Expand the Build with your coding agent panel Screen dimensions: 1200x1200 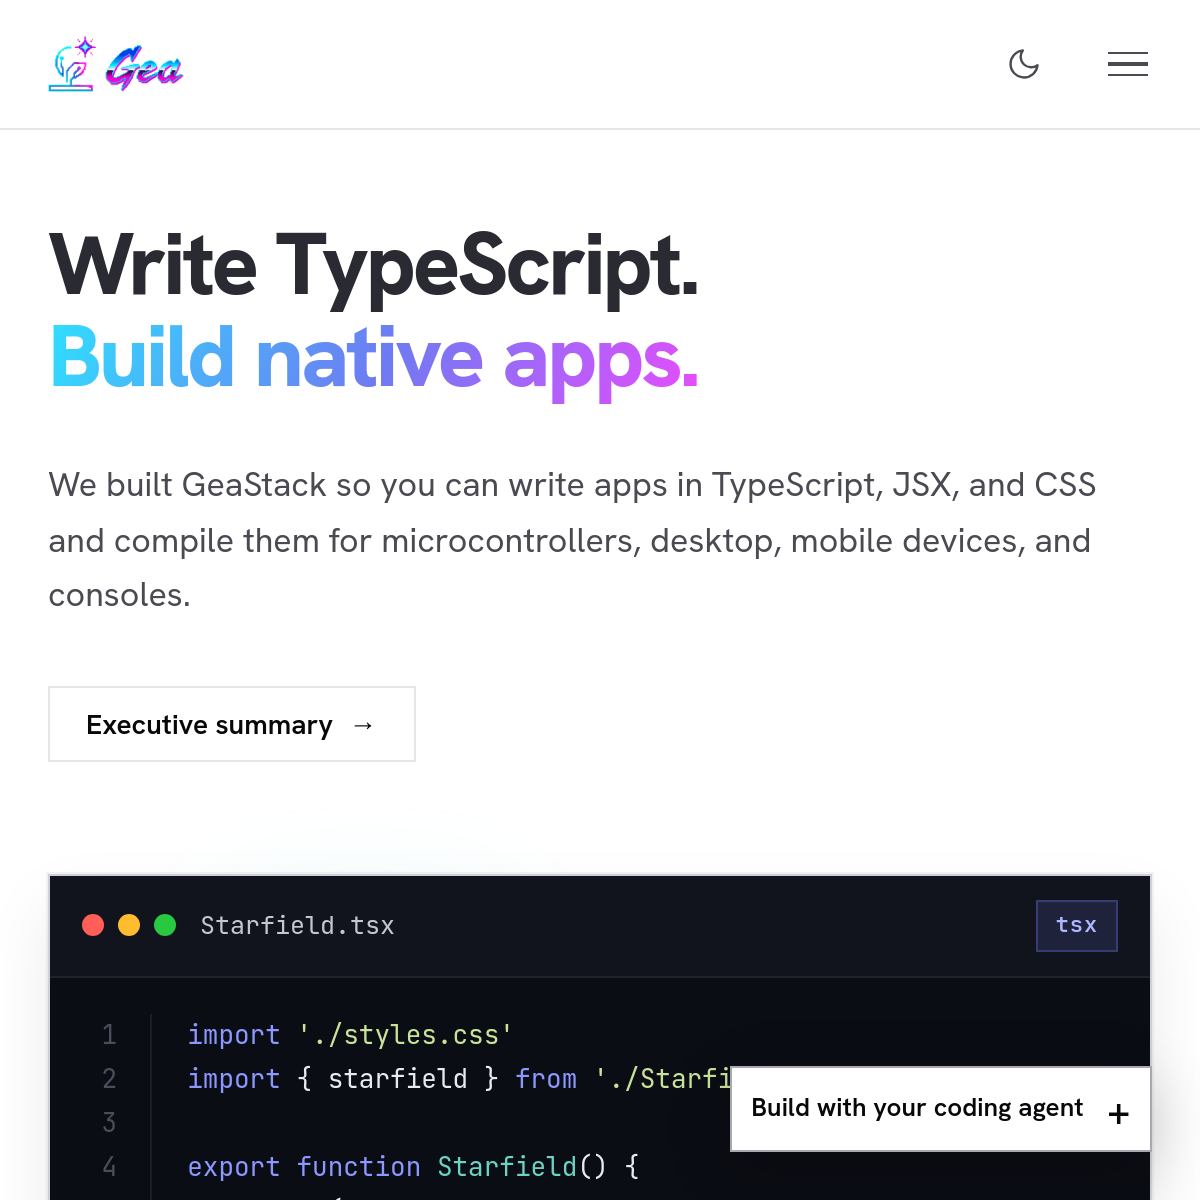(941, 1109)
